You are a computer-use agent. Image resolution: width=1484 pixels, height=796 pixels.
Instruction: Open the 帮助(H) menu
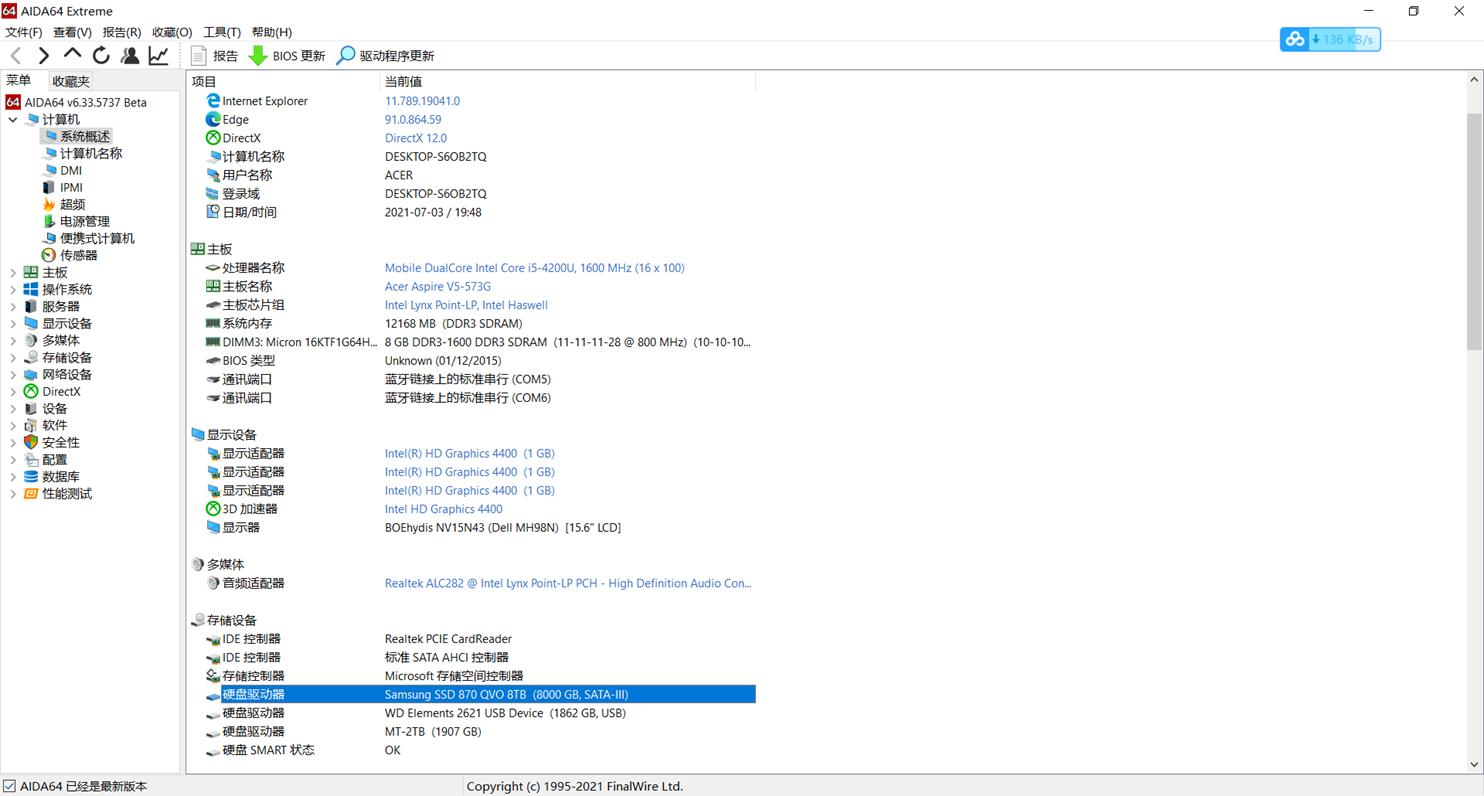[x=272, y=32]
